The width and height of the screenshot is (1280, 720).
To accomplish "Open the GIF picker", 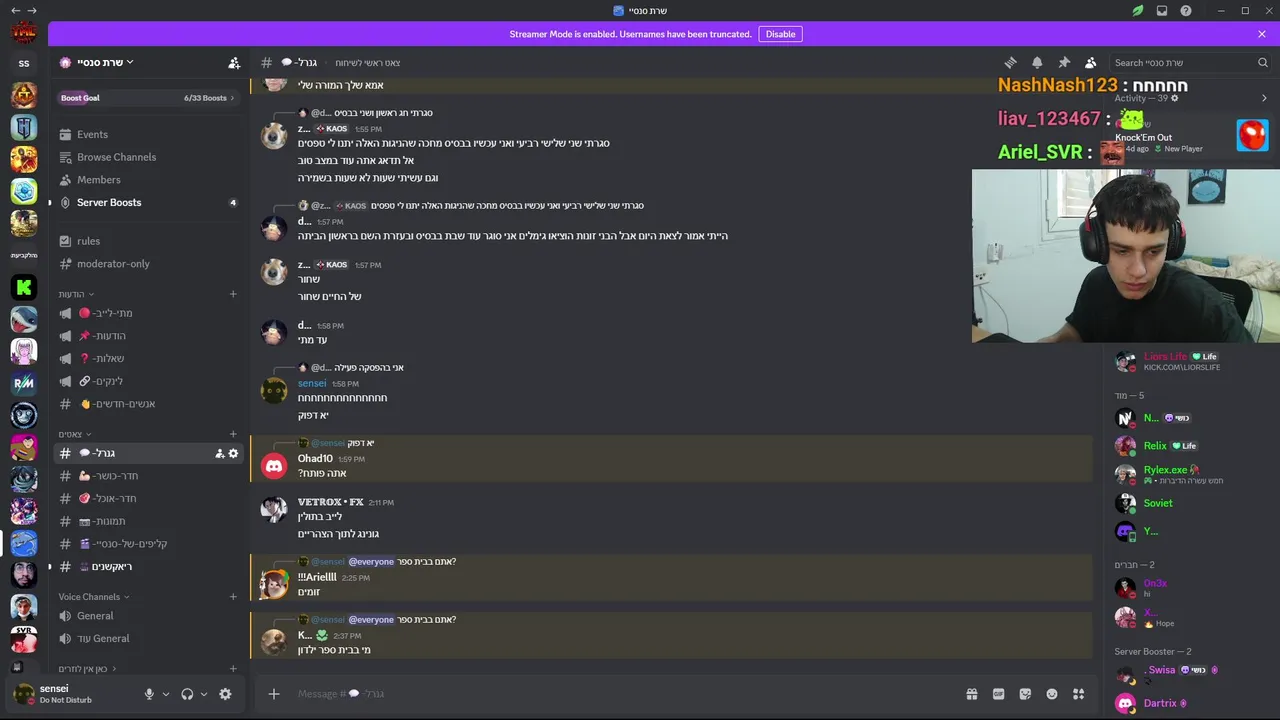I will click(x=998, y=694).
